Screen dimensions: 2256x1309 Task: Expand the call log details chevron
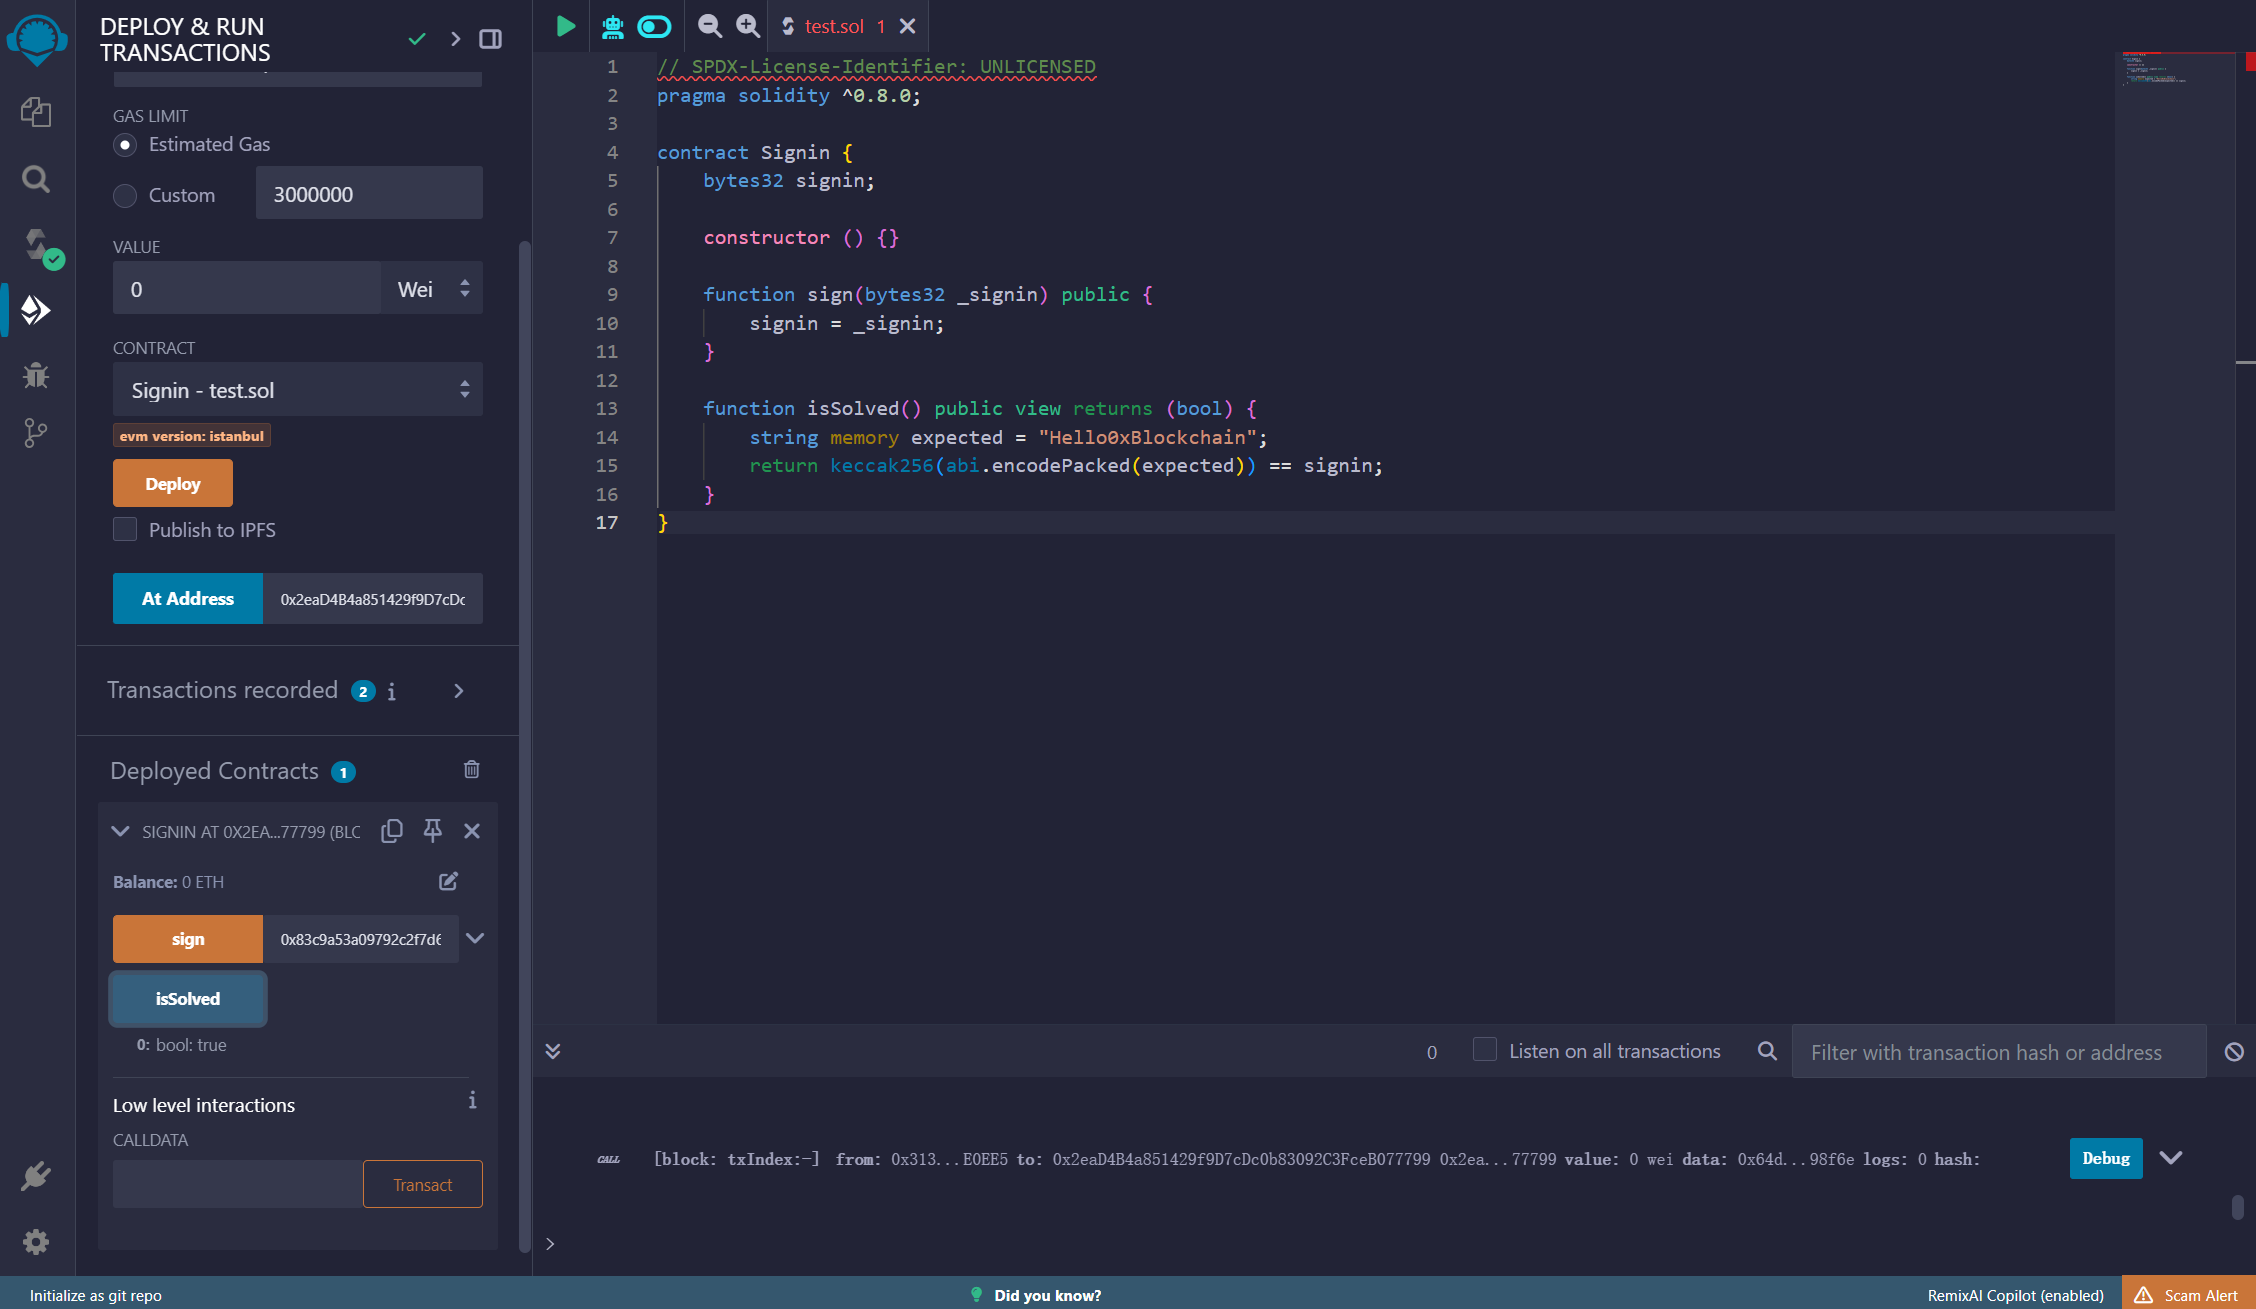pyautogui.click(x=2170, y=1158)
